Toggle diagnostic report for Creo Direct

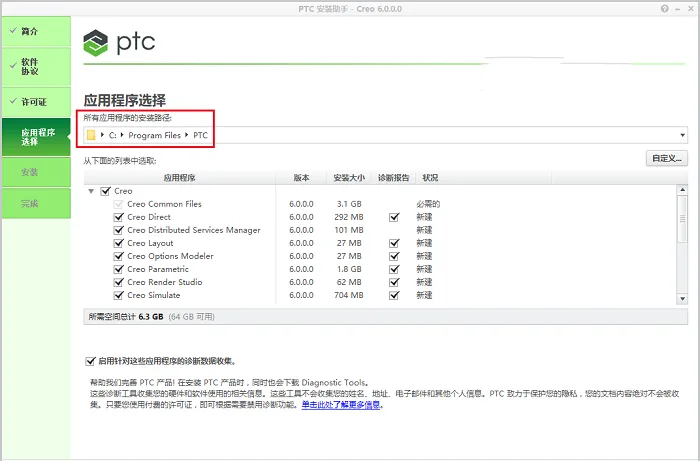394,217
